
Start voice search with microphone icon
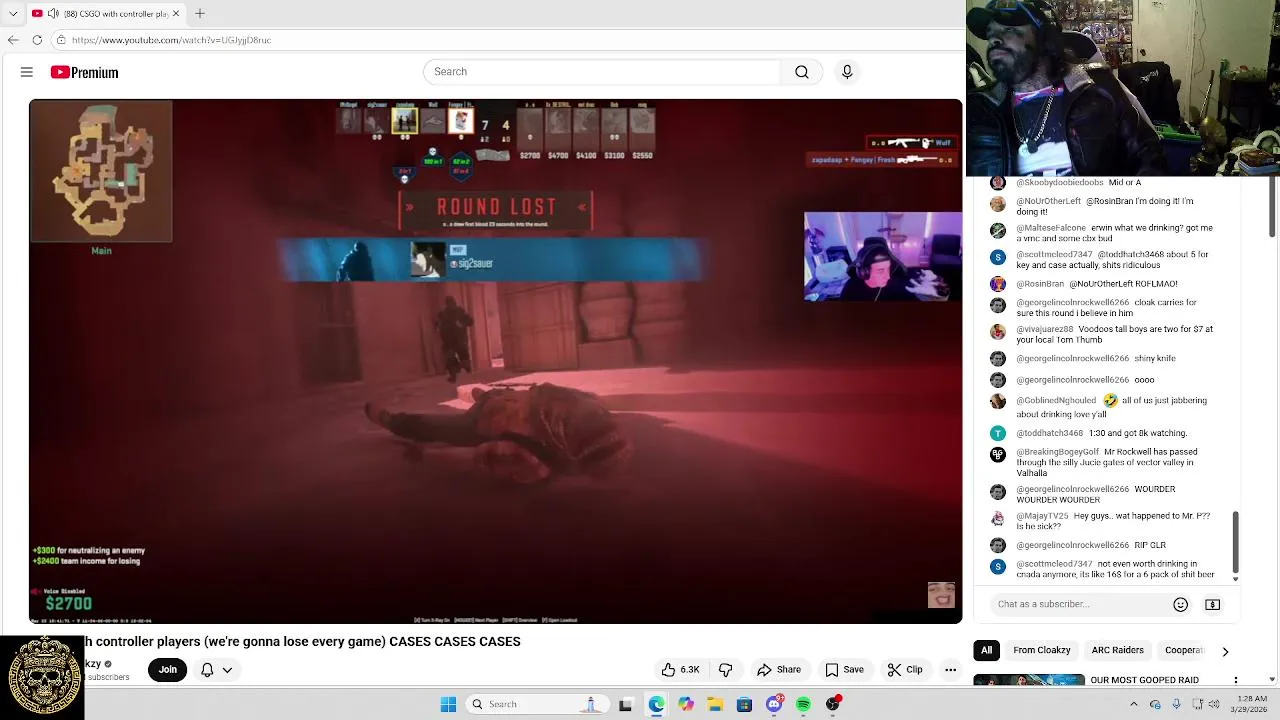point(847,72)
